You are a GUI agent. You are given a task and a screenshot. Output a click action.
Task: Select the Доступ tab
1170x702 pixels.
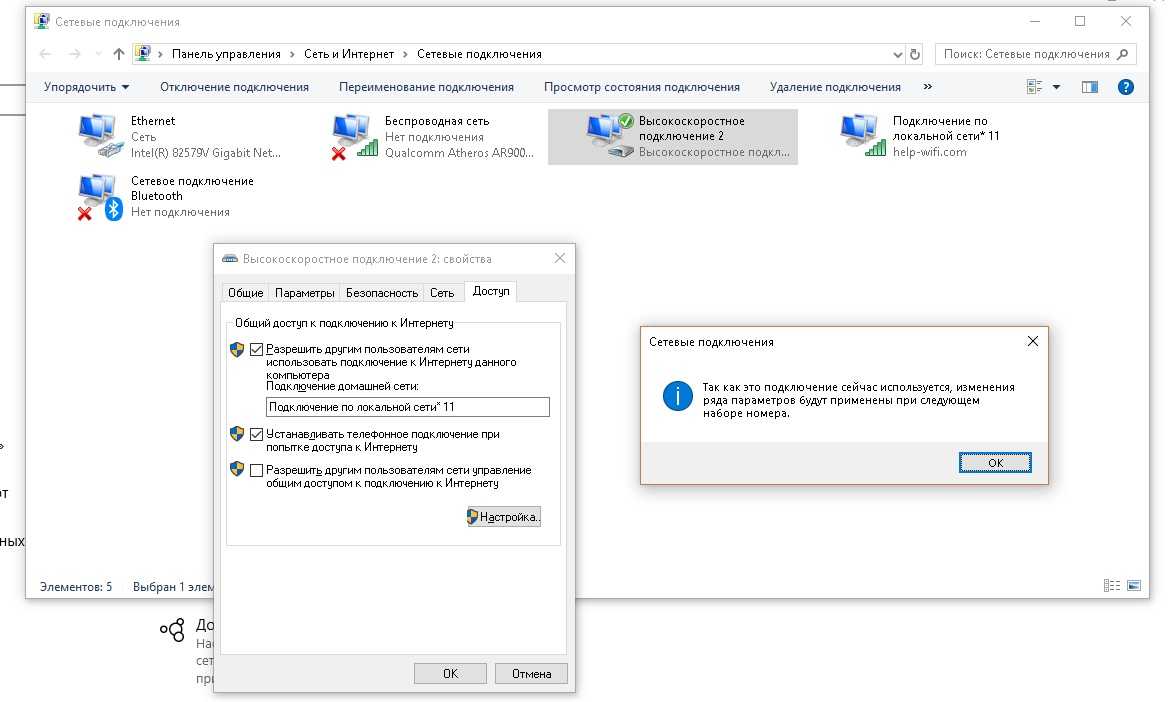pos(490,291)
